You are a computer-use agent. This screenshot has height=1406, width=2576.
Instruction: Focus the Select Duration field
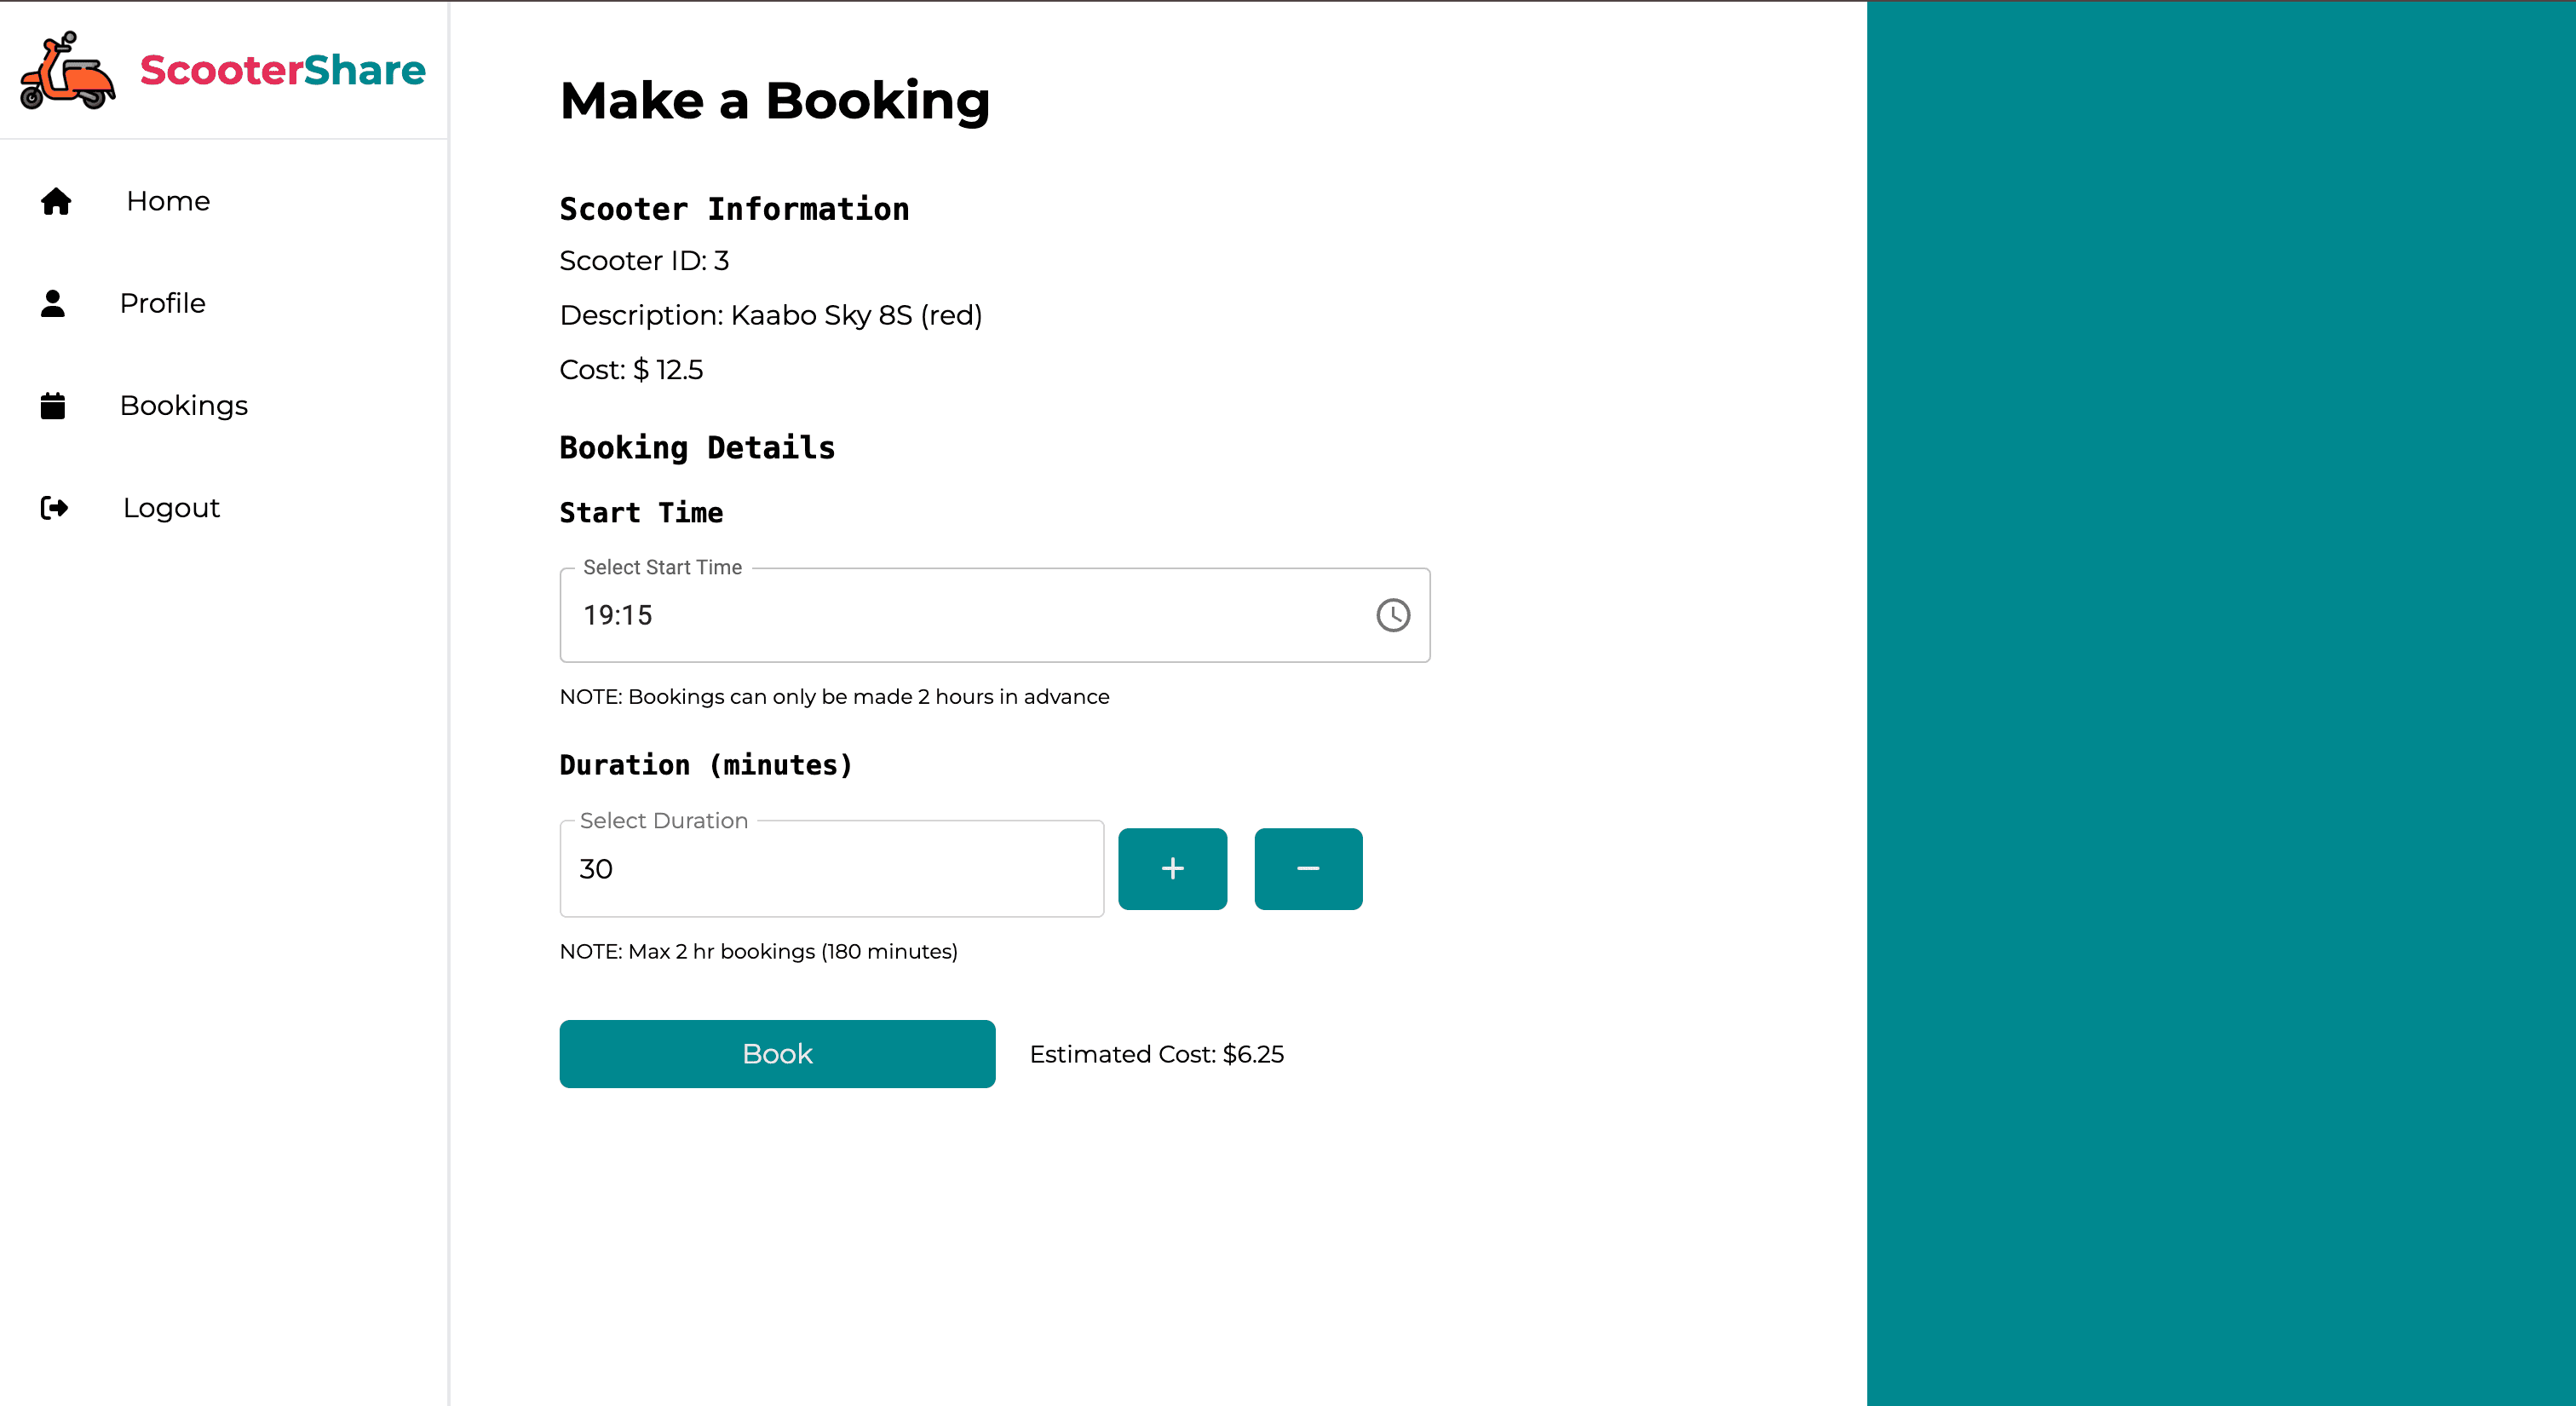tap(832, 869)
